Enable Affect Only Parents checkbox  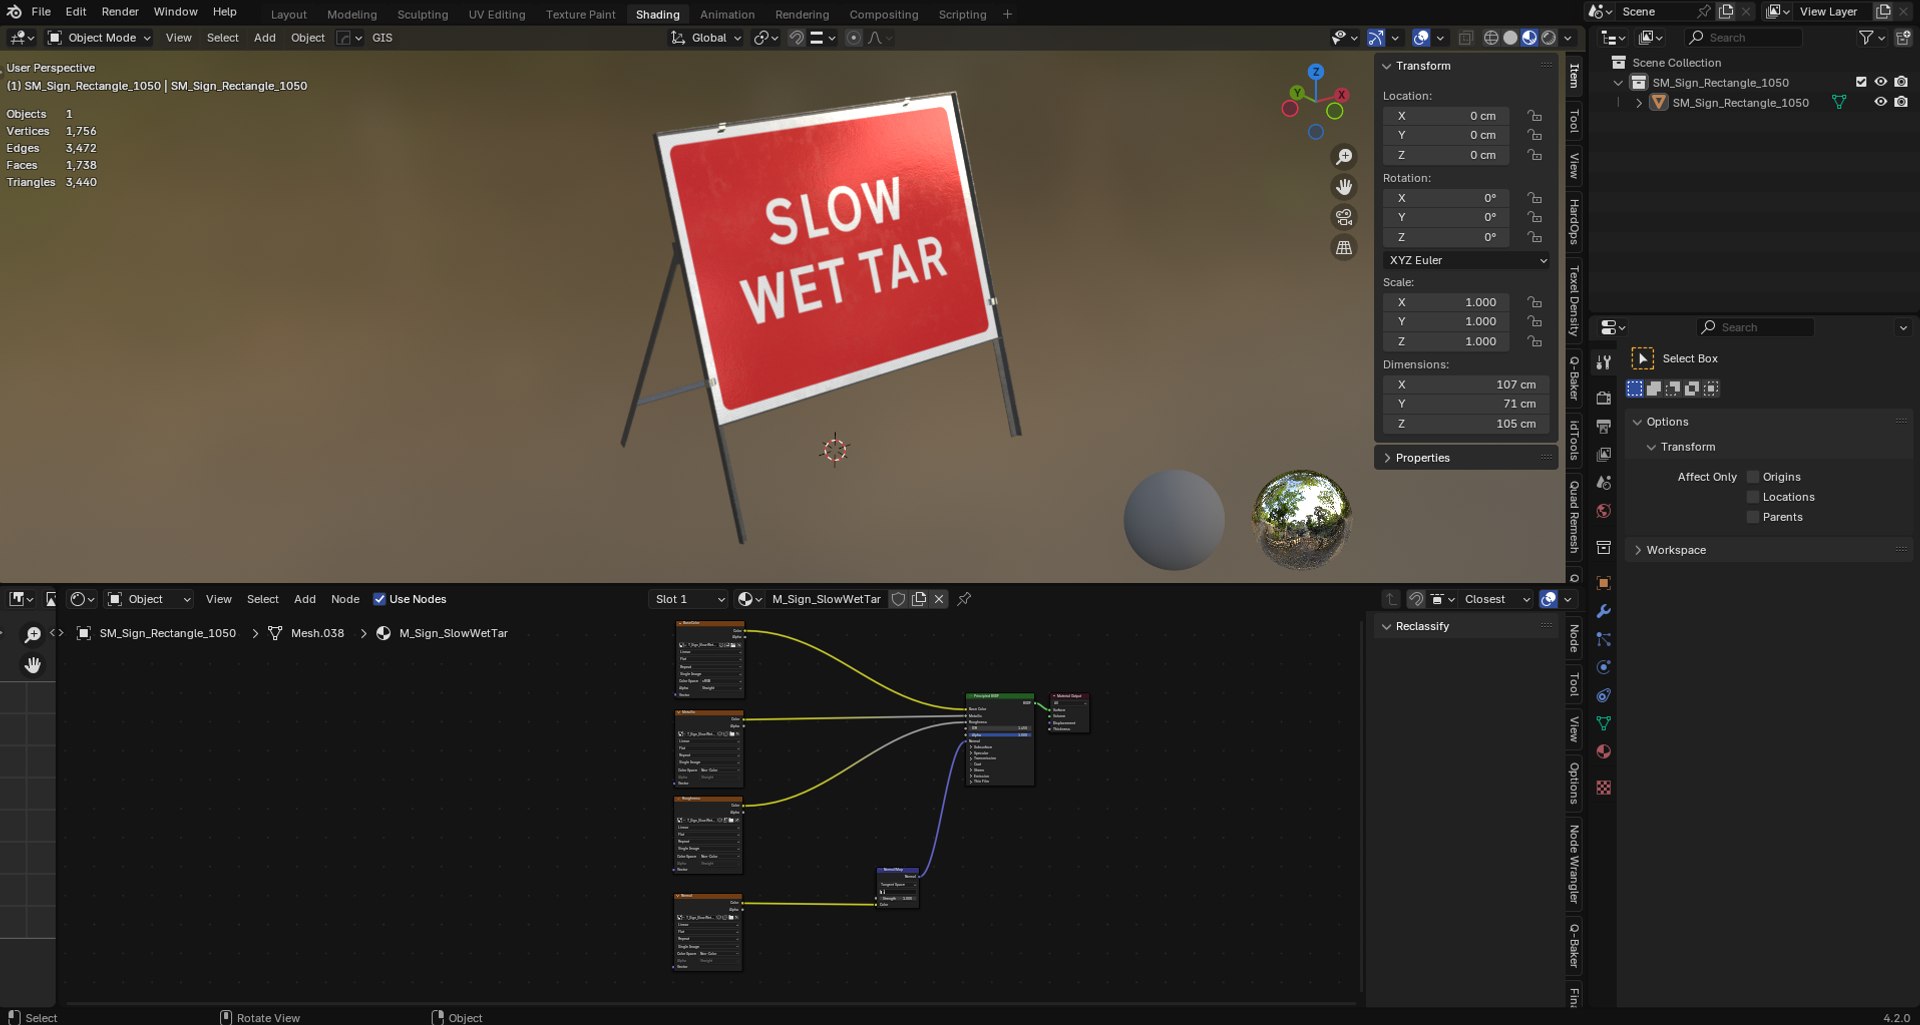tap(1752, 517)
